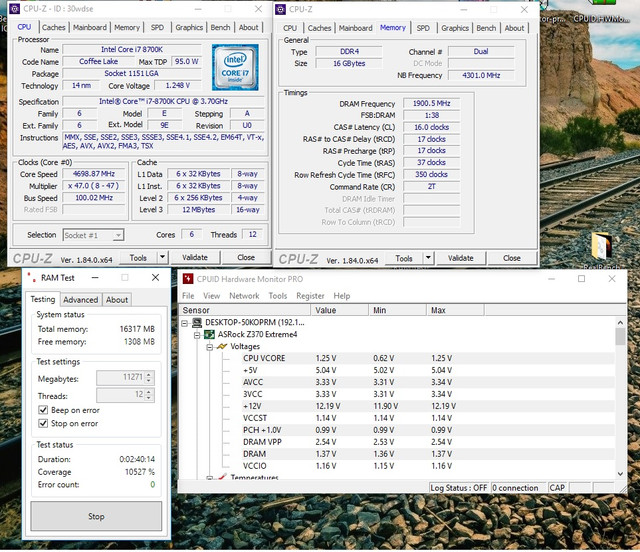640x552 pixels.
Task: Click the Voltages lightning icon
Action: pos(222,346)
